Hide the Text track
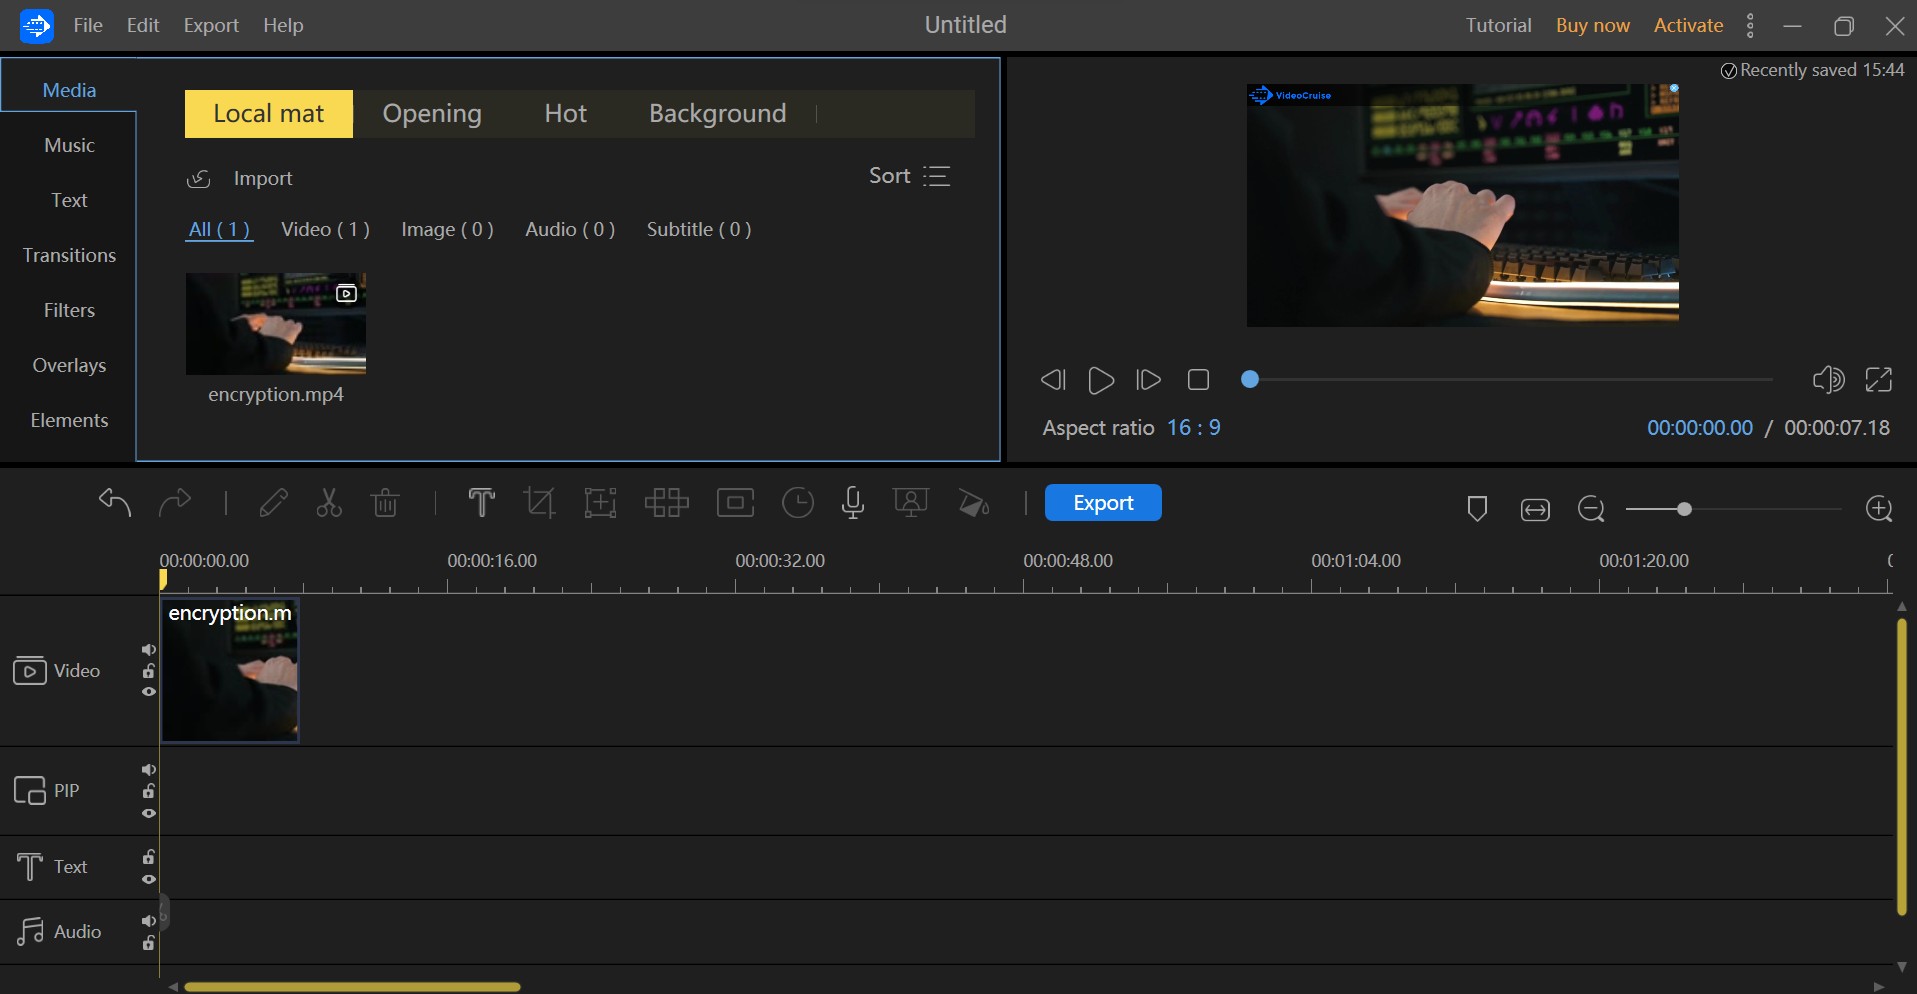The height and width of the screenshot is (994, 1917). pyautogui.click(x=149, y=880)
